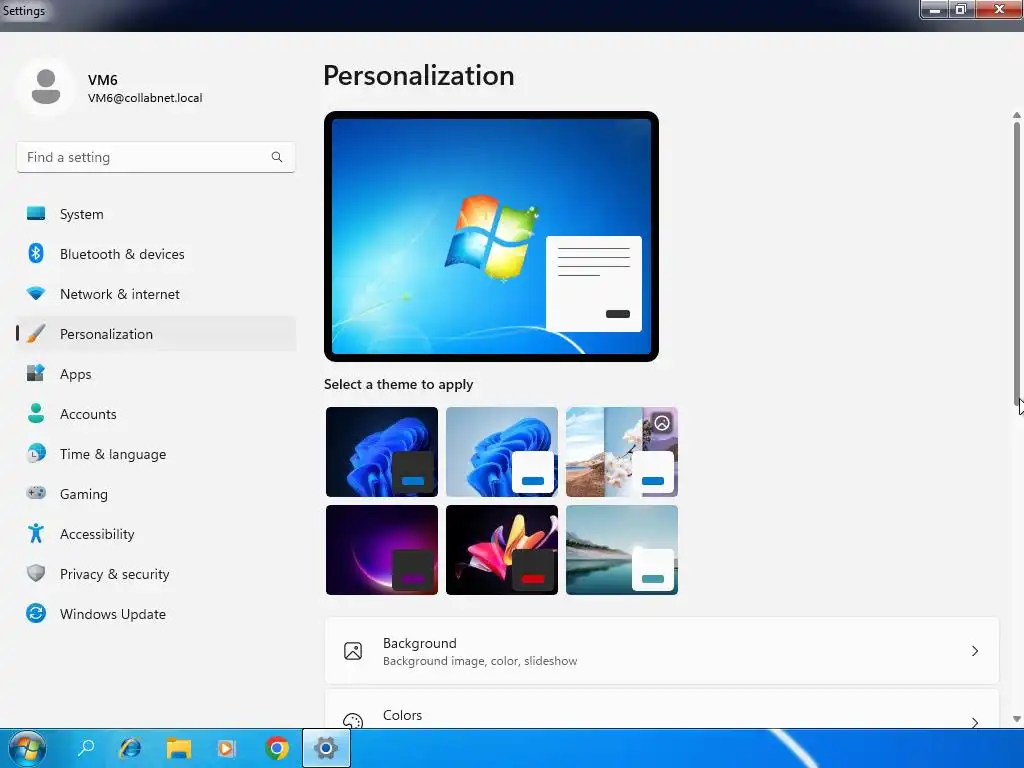This screenshot has height=768, width=1024.
Task: Click the Find a setting field
Action: (155, 157)
